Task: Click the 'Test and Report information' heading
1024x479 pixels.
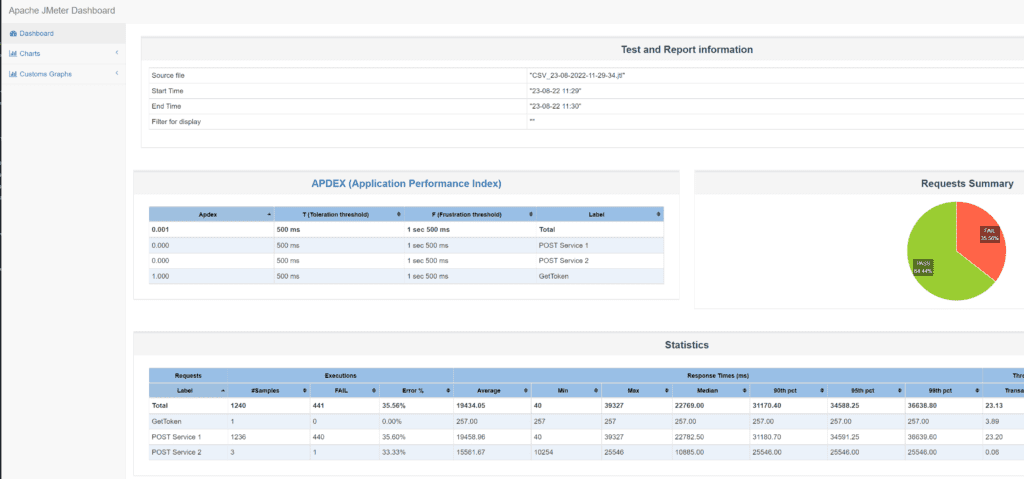Action: click(687, 50)
